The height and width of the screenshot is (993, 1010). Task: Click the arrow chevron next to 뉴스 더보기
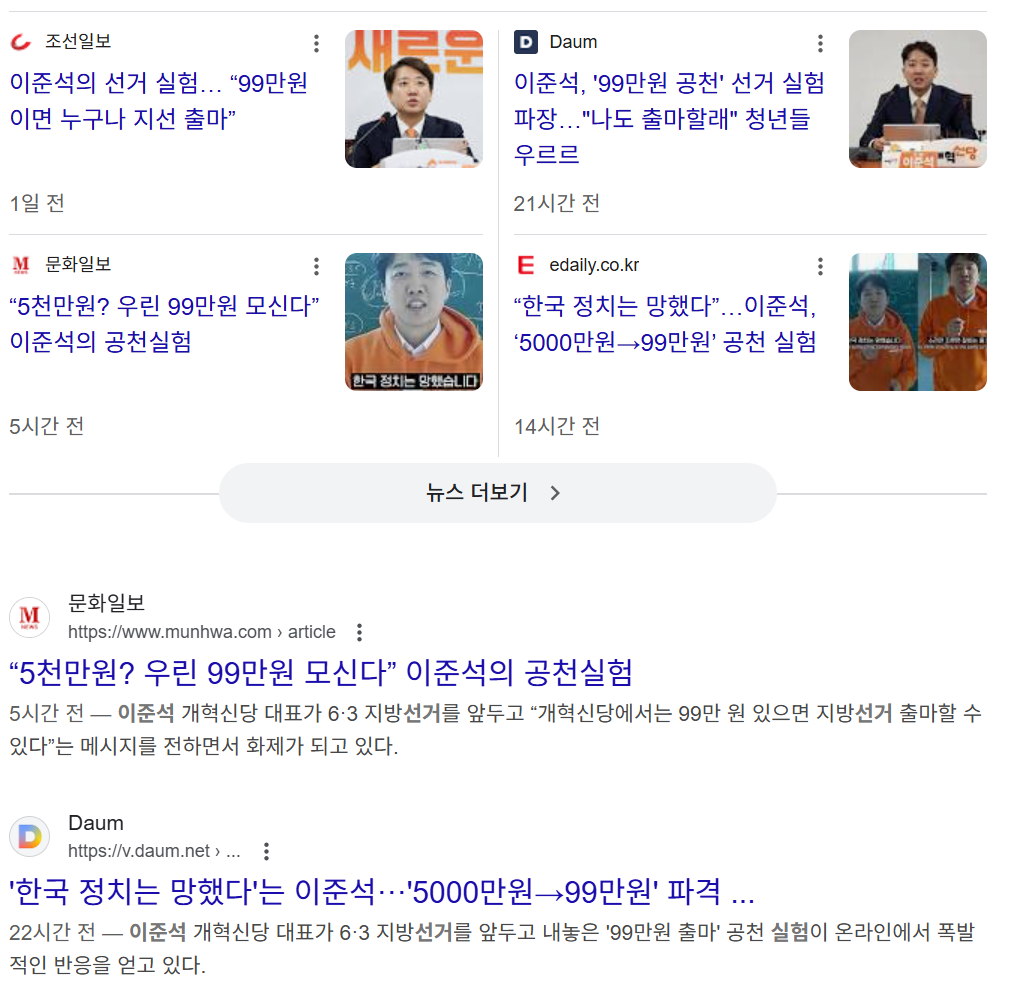coord(555,493)
